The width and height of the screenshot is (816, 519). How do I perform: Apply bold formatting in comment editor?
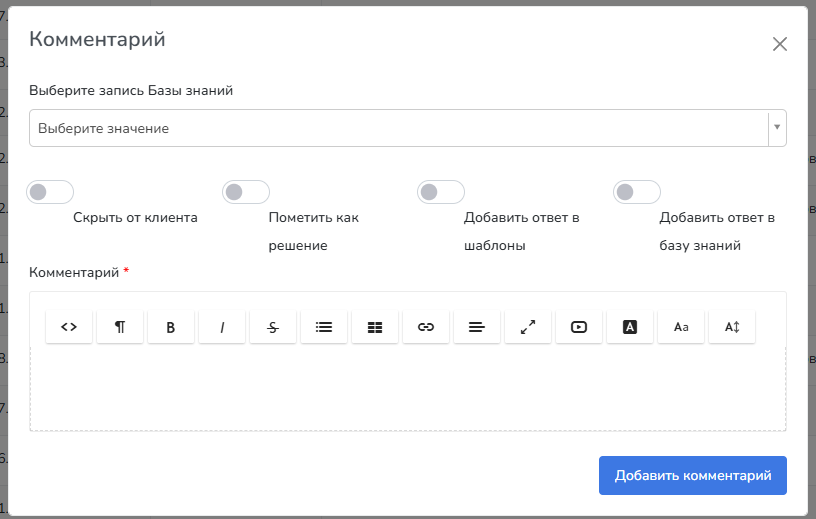click(171, 327)
